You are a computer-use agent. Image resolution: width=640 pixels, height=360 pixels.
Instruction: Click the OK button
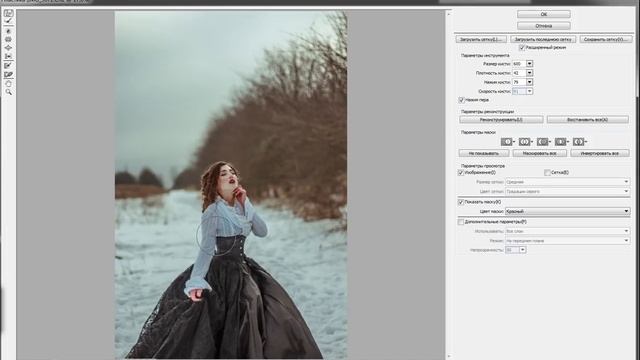pos(544,14)
